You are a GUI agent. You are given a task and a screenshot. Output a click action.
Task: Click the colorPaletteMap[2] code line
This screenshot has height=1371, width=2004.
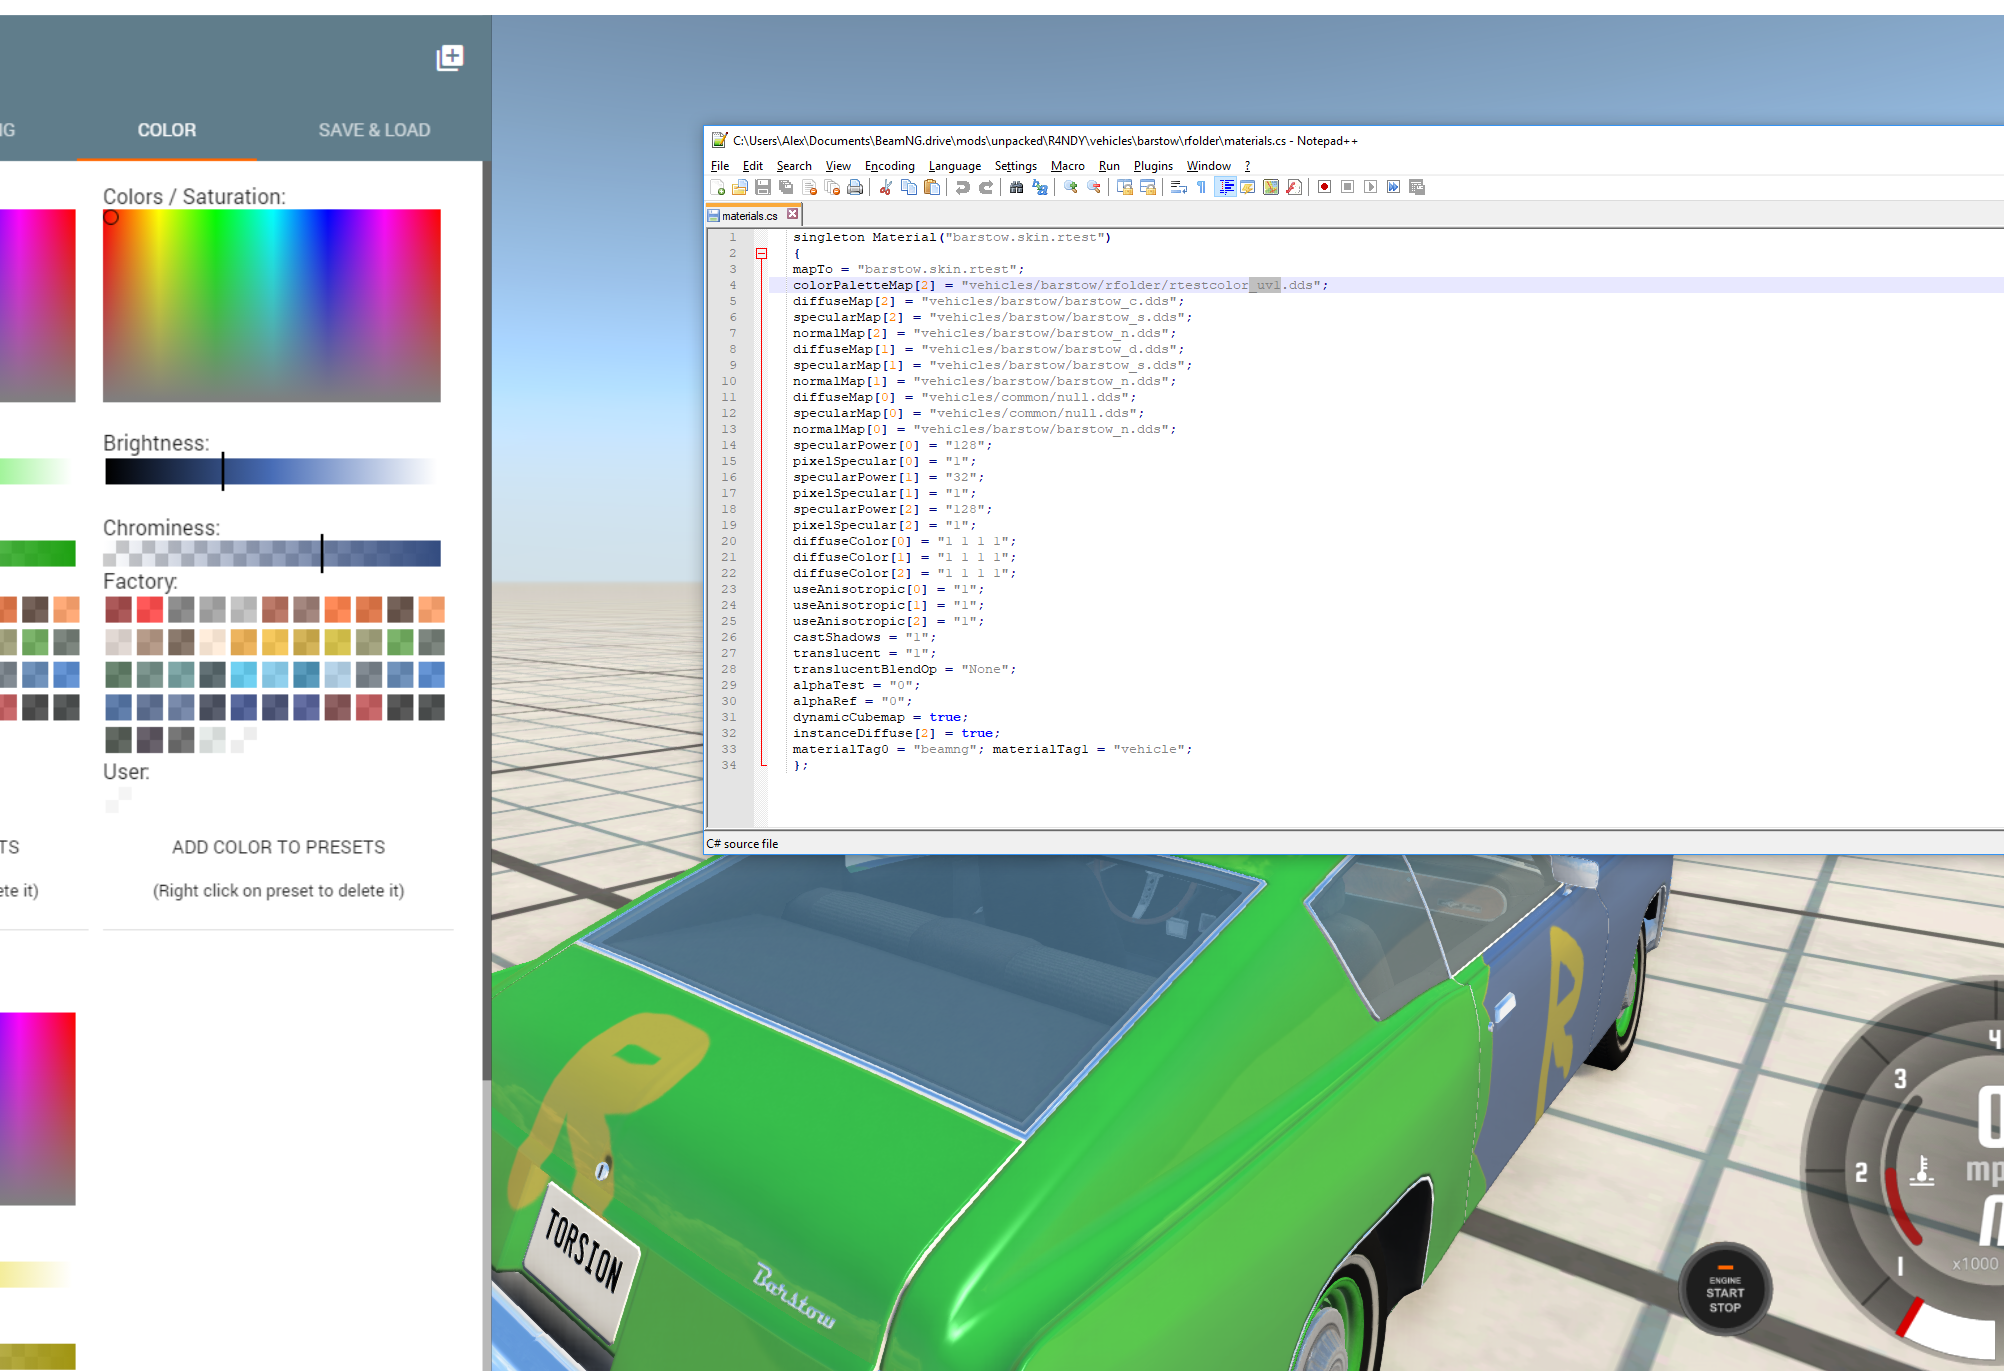pyautogui.click(x=1060, y=285)
